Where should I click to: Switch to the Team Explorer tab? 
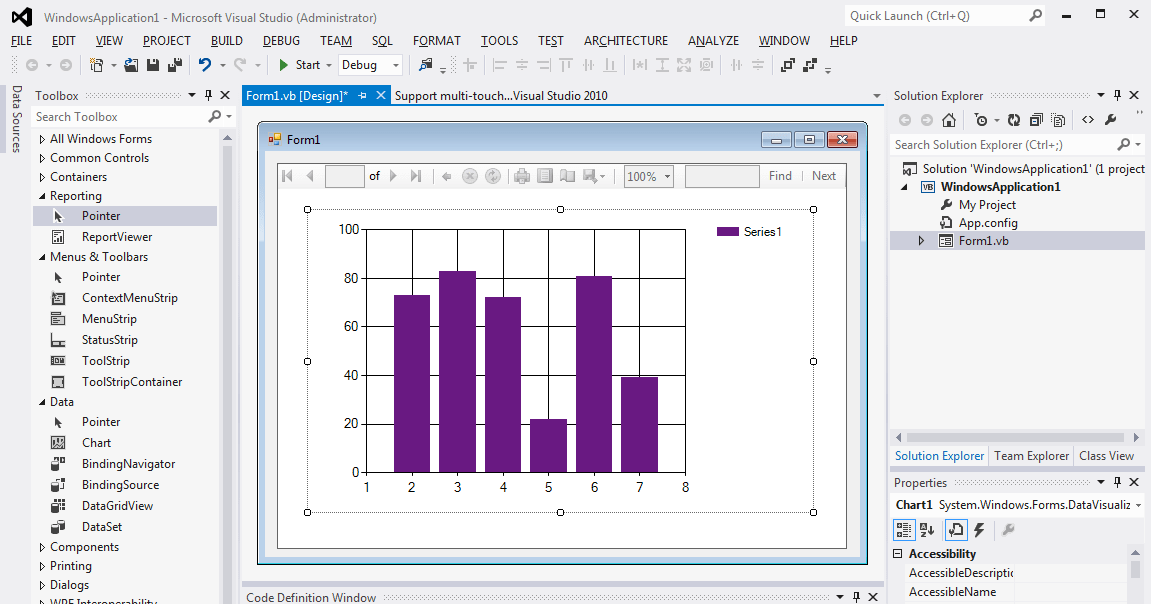point(1031,455)
